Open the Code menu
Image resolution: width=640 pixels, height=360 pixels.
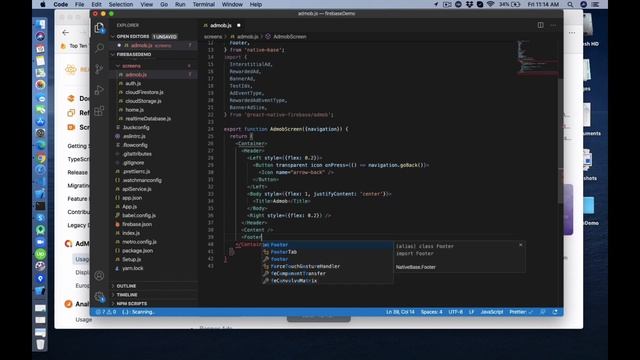point(60,4)
